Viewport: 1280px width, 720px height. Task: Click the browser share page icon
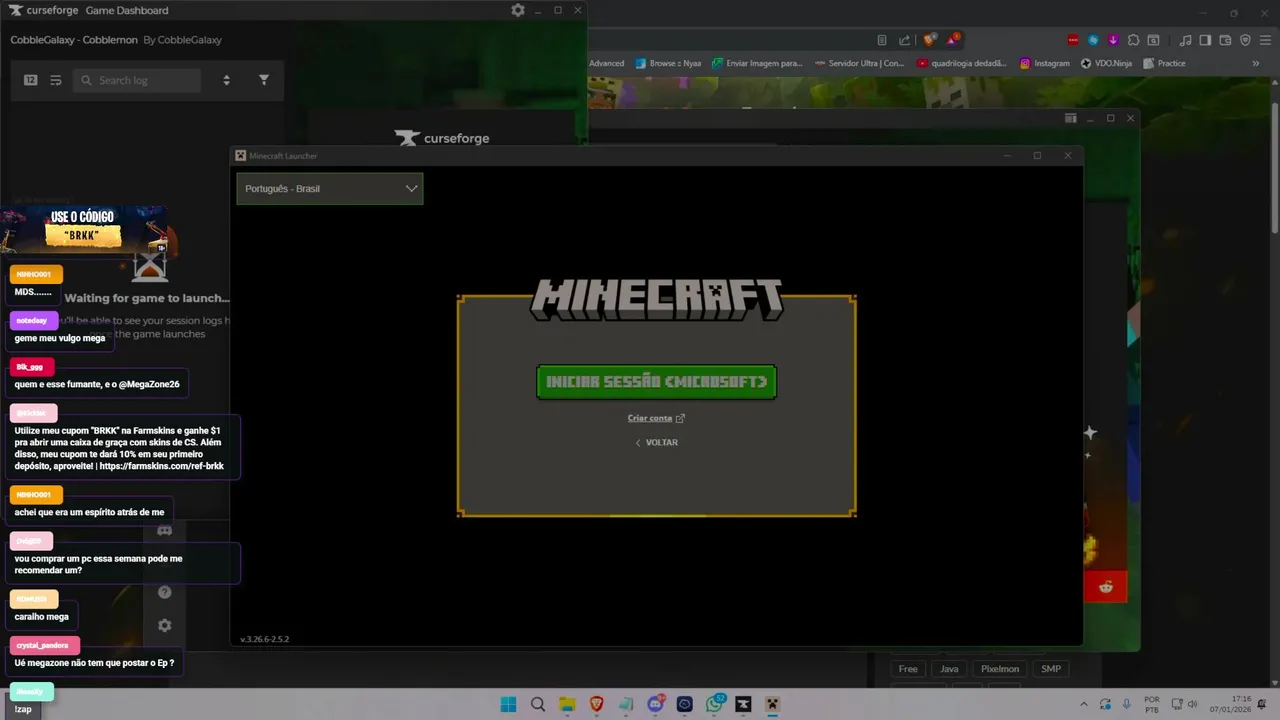click(x=905, y=40)
